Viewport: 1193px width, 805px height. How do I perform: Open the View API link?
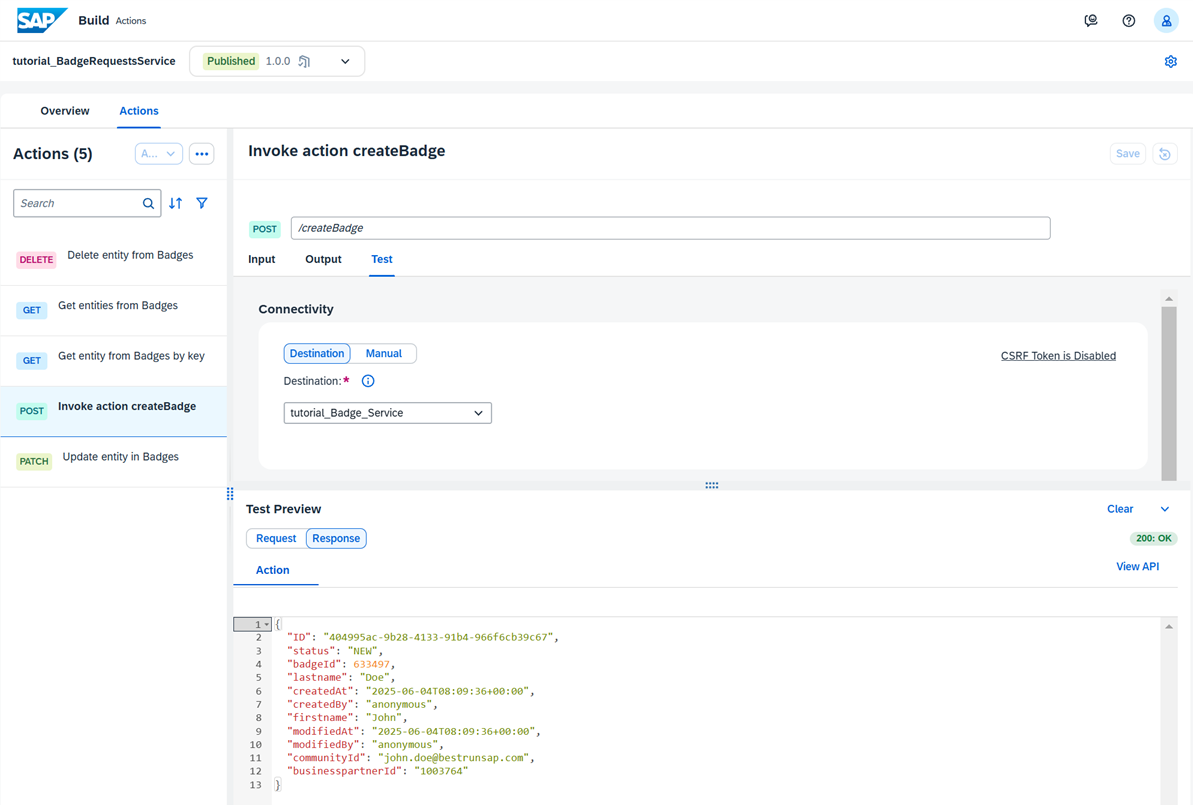(1137, 567)
